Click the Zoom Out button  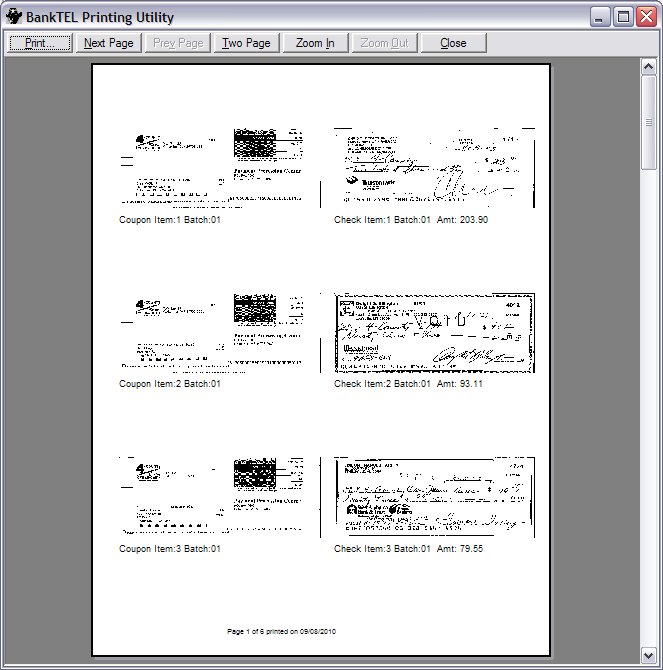coord(384,43)
